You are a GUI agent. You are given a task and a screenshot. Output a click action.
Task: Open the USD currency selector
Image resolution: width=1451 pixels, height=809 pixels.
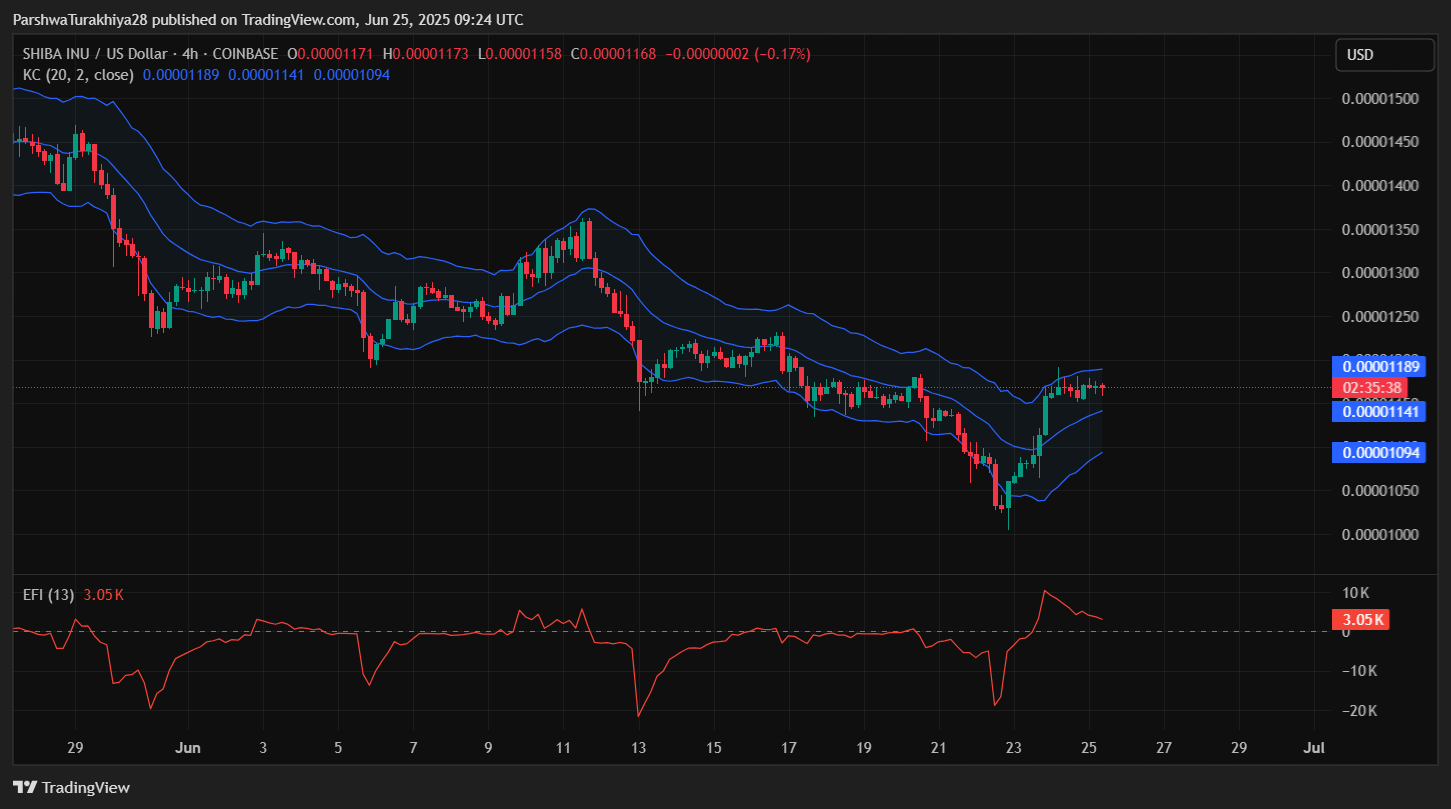coord(1383,55)
